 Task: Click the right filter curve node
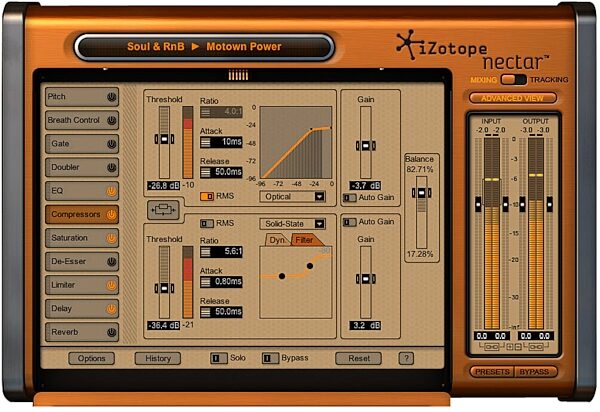(310, 266)
